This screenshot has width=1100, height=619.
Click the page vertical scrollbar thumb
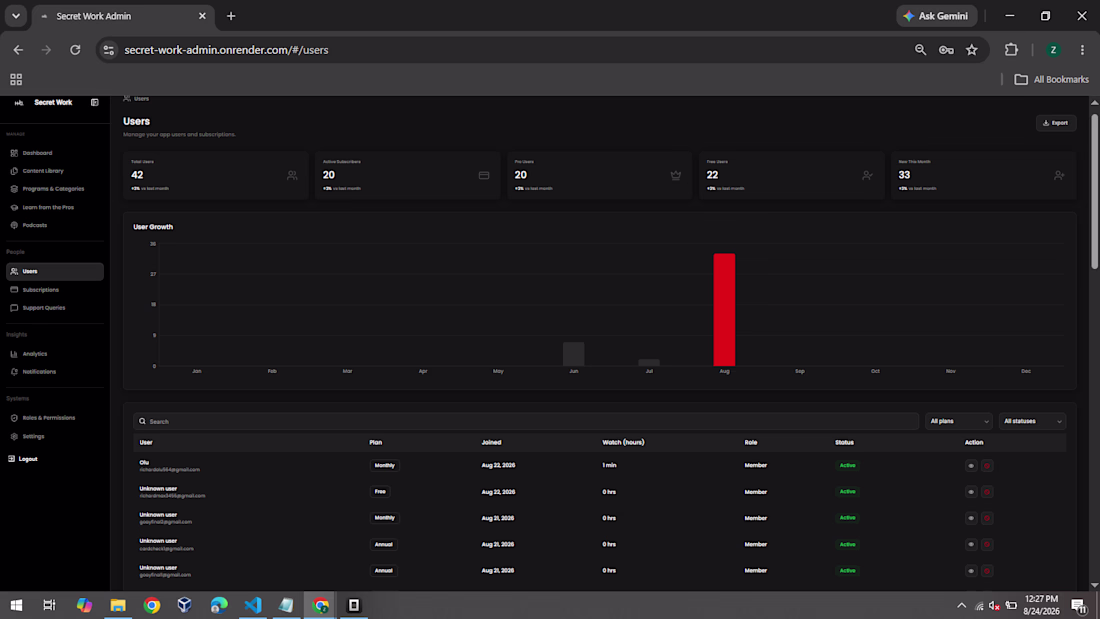coord(1094,191)
